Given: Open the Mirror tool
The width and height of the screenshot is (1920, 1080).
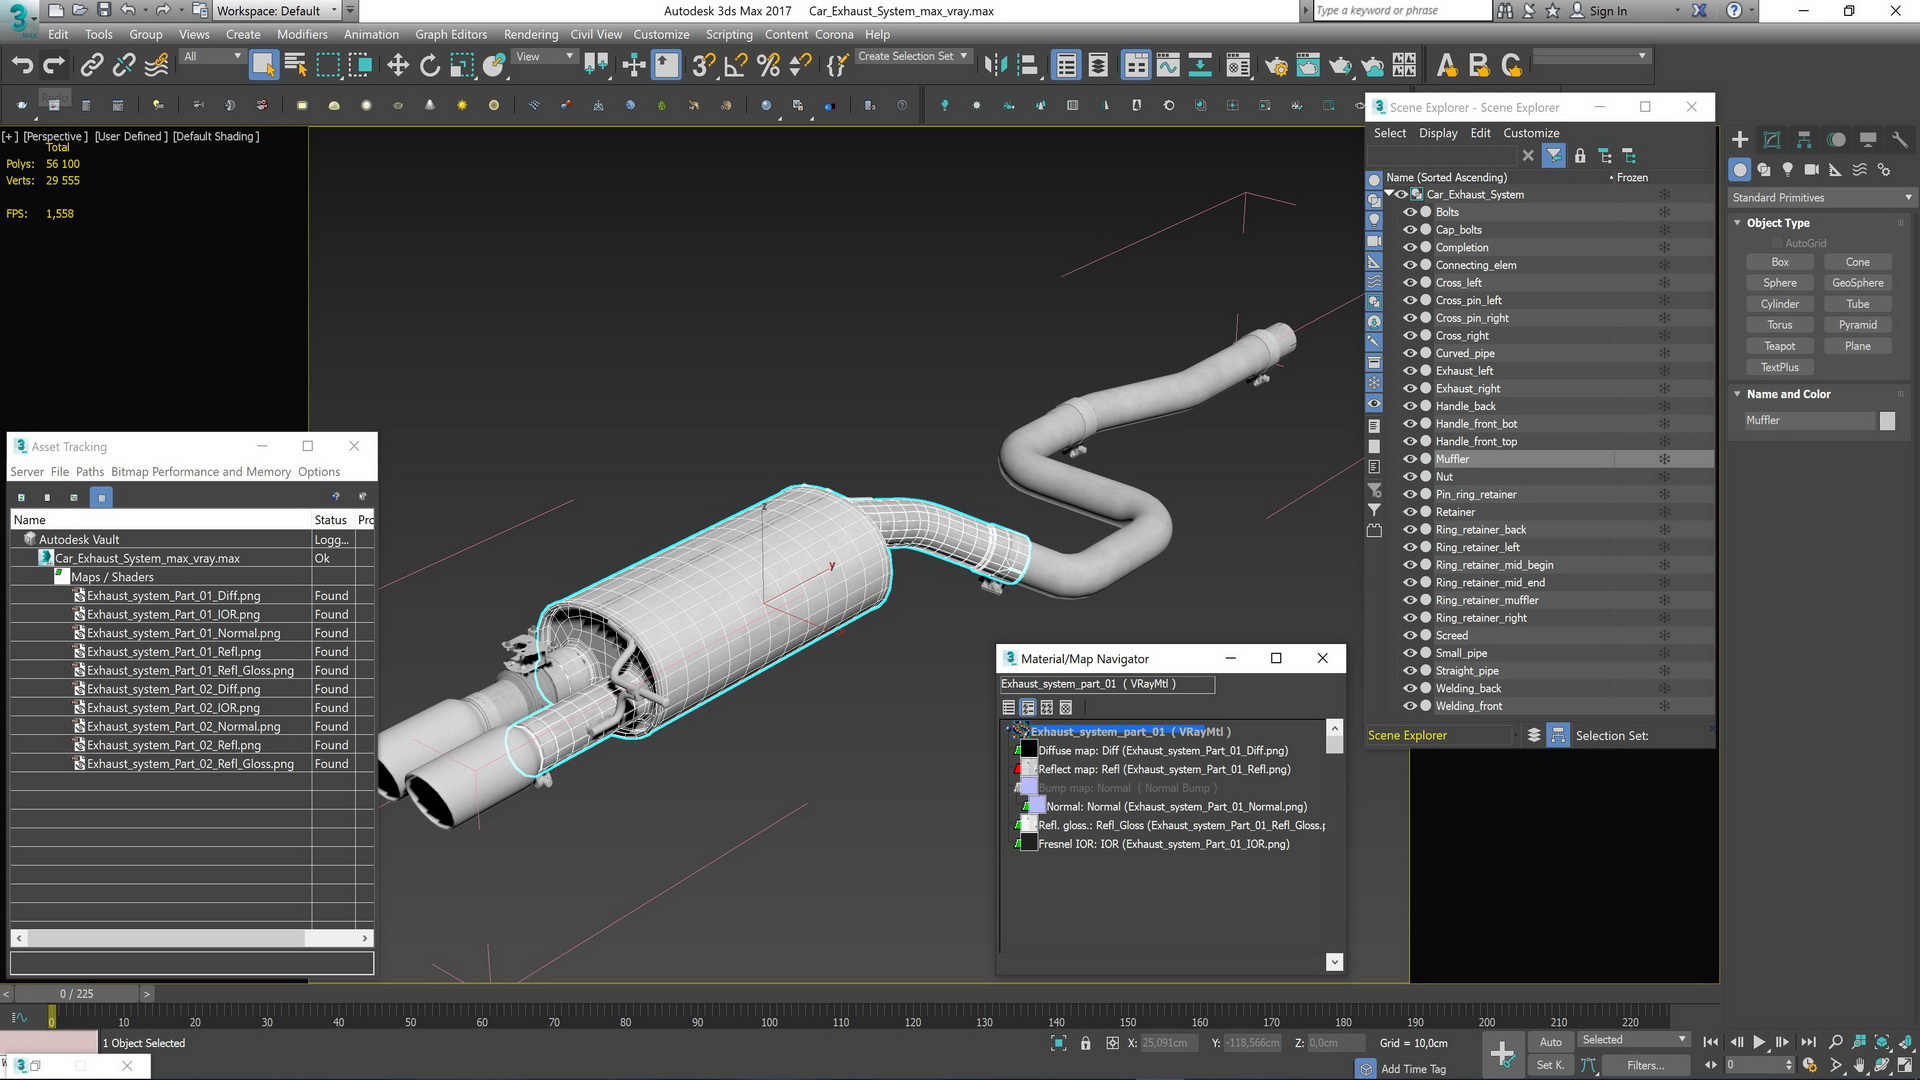Looking at the screenshot, I should [995, 66].
